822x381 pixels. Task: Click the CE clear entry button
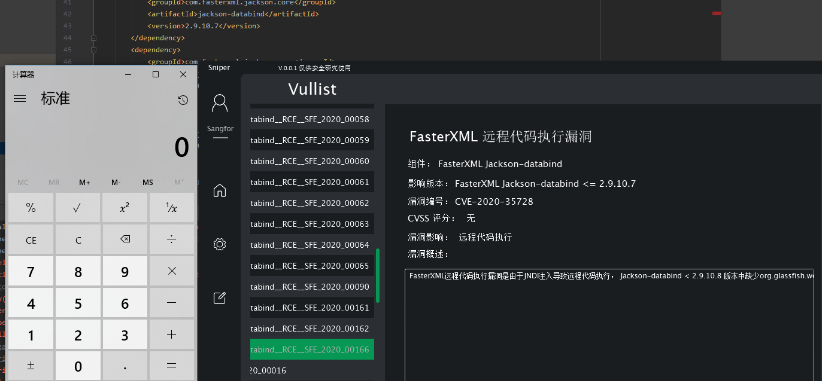coord(30,240)
